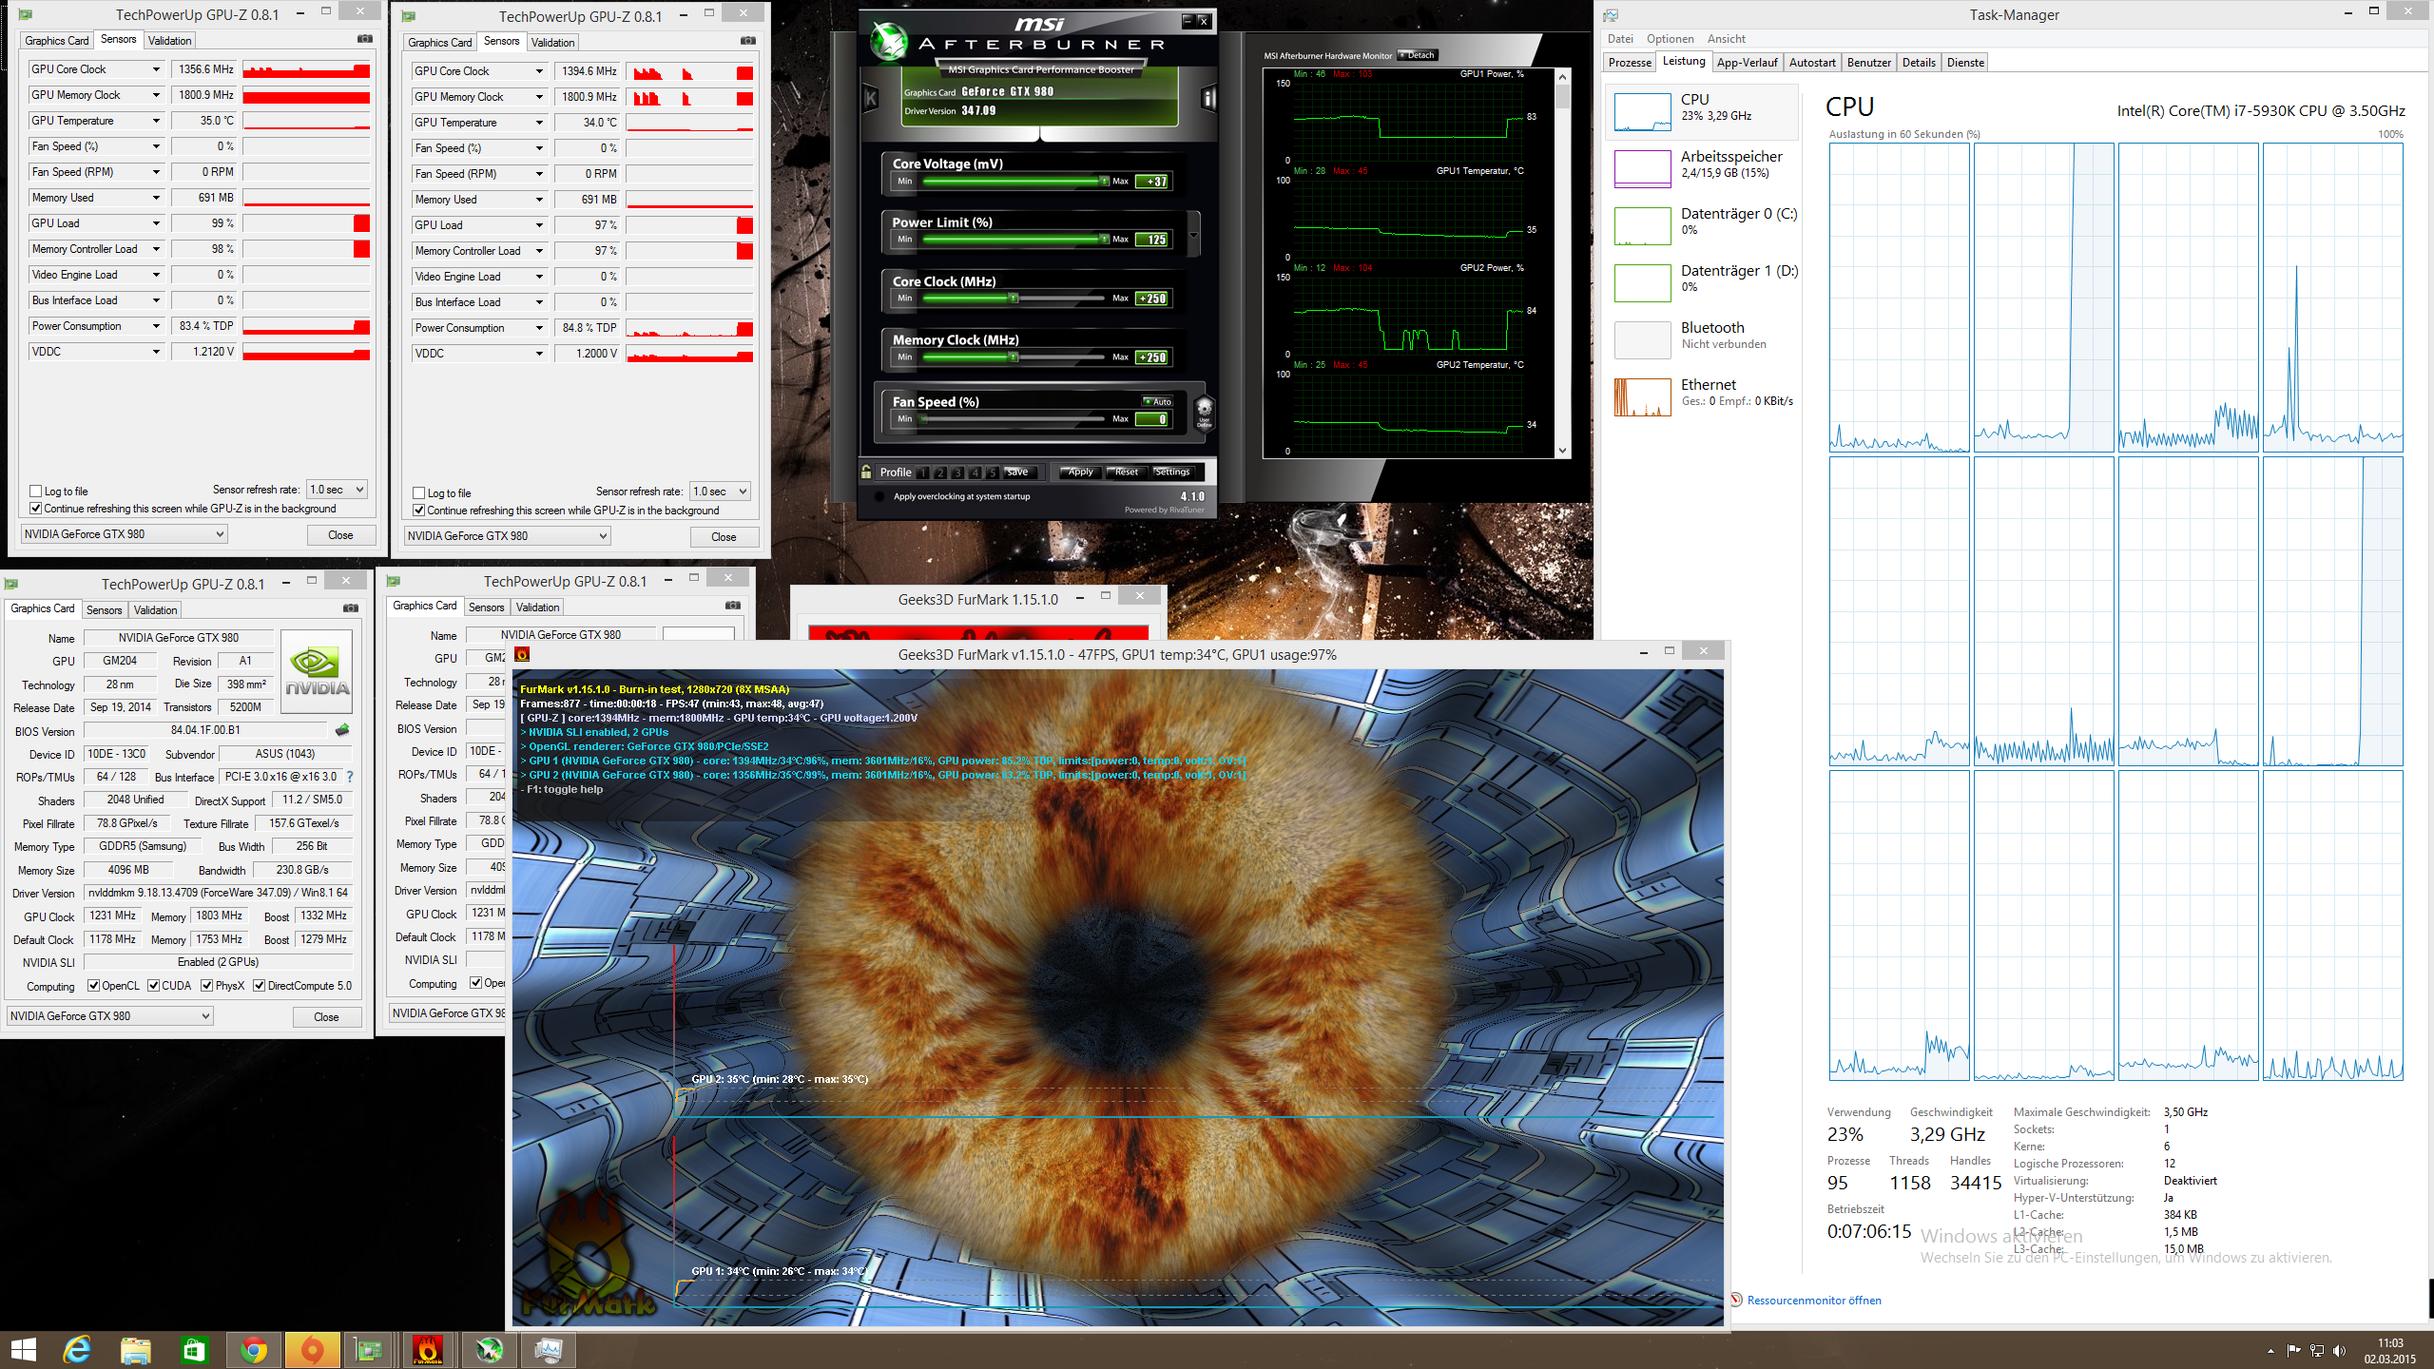This screenshot has width=2434, height=1369.
Task: Click the Core Clock (MHz) slider handle
Action: tap(1013, 298)
